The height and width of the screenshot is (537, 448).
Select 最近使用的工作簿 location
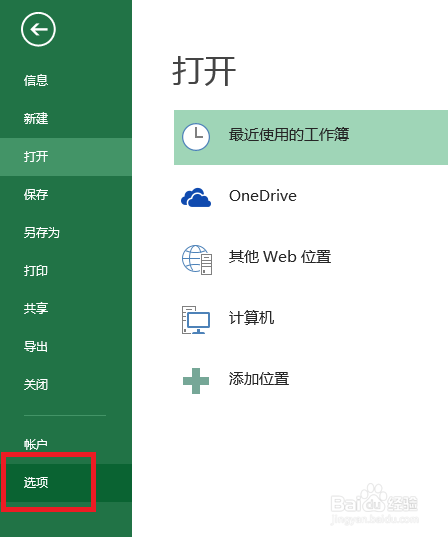(x=311, y=137)
